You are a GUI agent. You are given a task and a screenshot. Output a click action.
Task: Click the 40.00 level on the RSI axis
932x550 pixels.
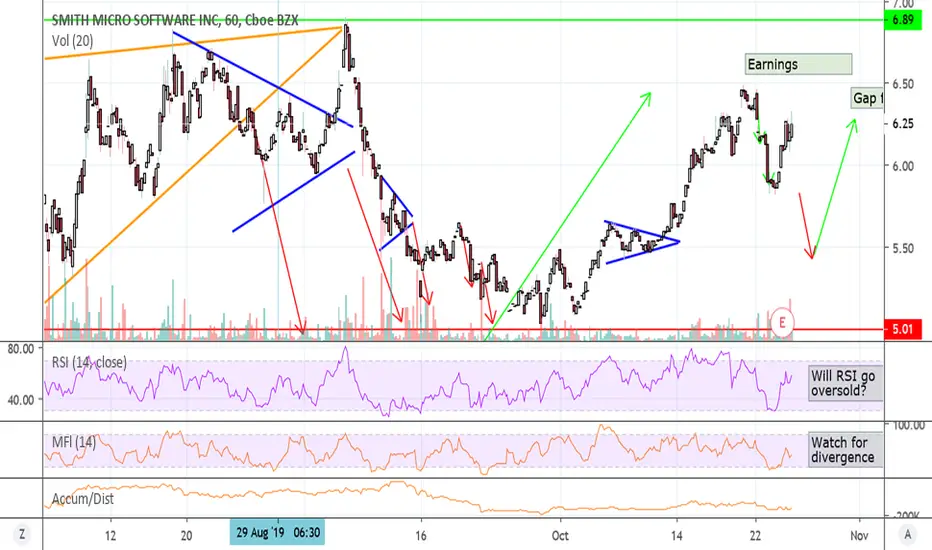tap(21, 400)
